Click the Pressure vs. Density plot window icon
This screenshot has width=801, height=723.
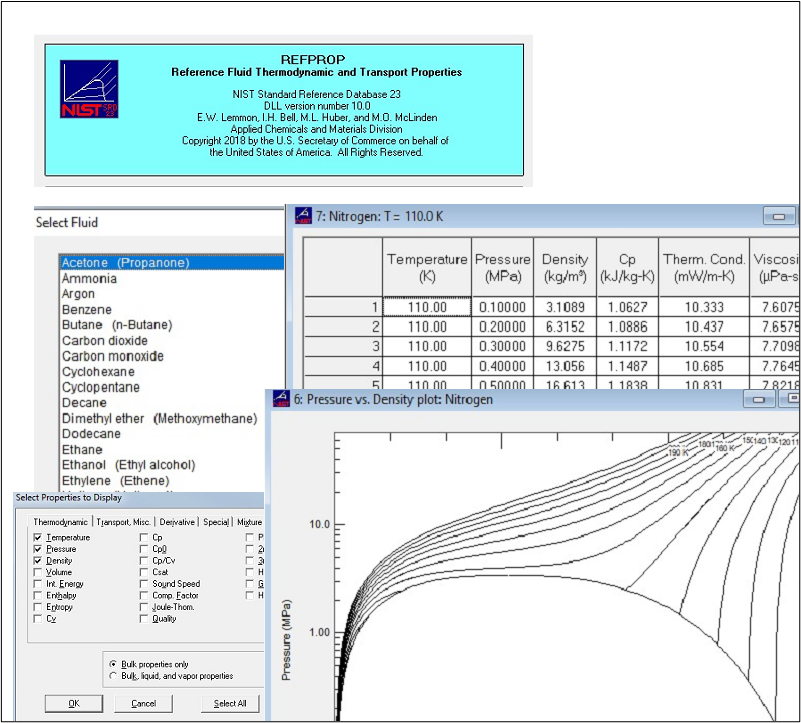pyautogui.click(x=280, y=399)
